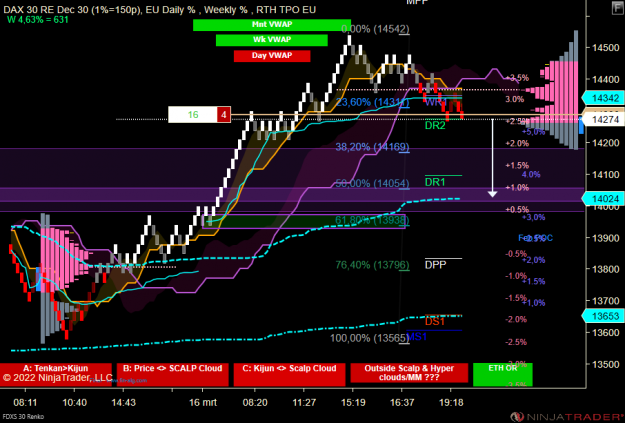Click the DPP pivot level label
This screenshot has height=423, width=625.
click(436, 265)
